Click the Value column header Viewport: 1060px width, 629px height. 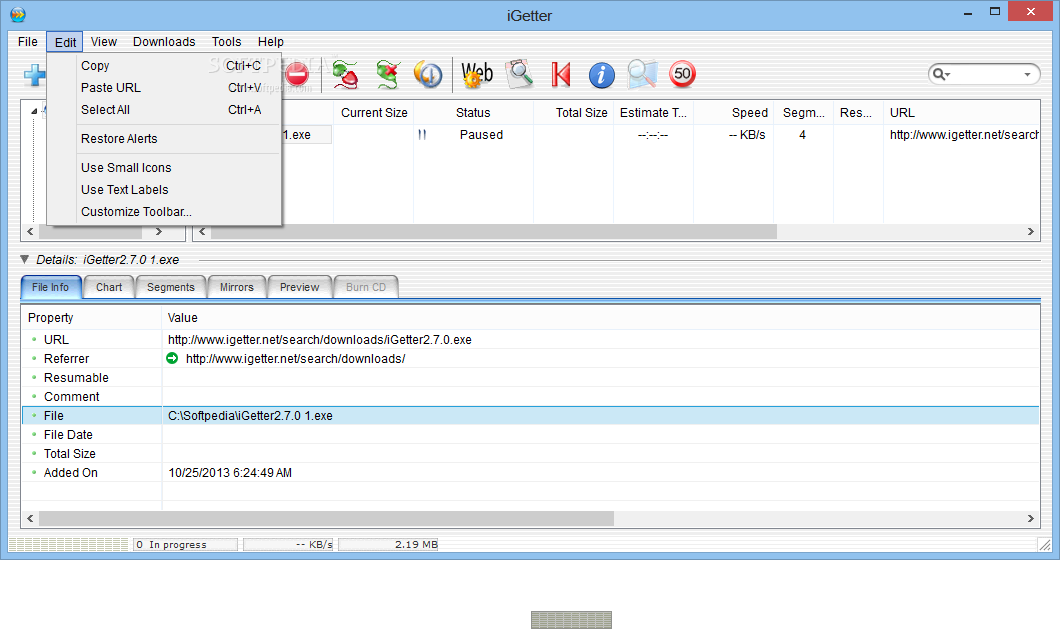(600, 318)
